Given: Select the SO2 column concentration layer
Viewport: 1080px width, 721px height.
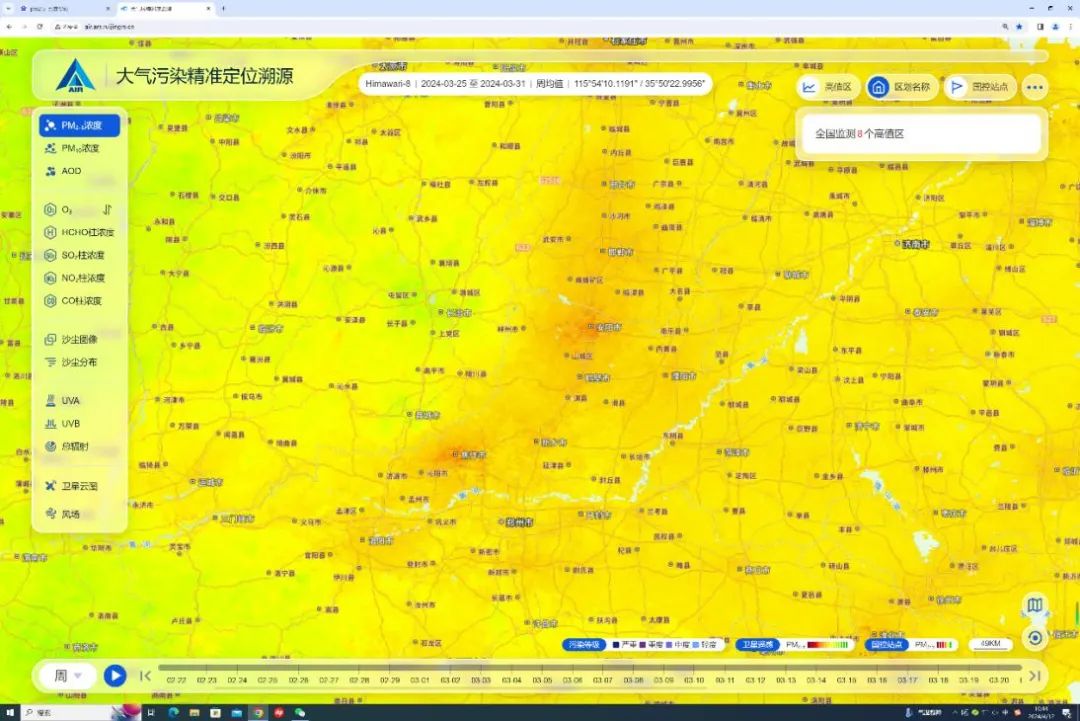Looking at the screenshot, I should click(80, 256).
